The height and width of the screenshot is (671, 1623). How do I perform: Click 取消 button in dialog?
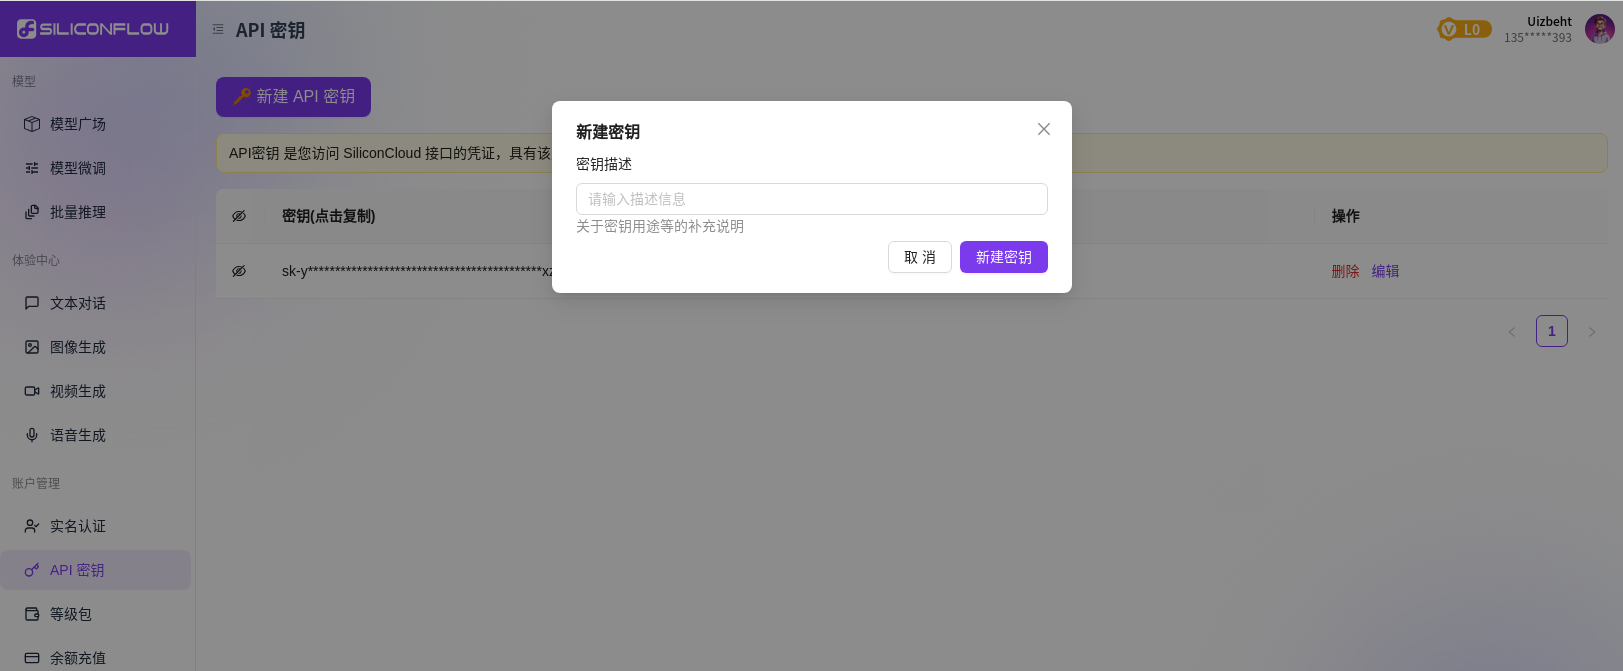pyautogui.click(x=919, y=257)
